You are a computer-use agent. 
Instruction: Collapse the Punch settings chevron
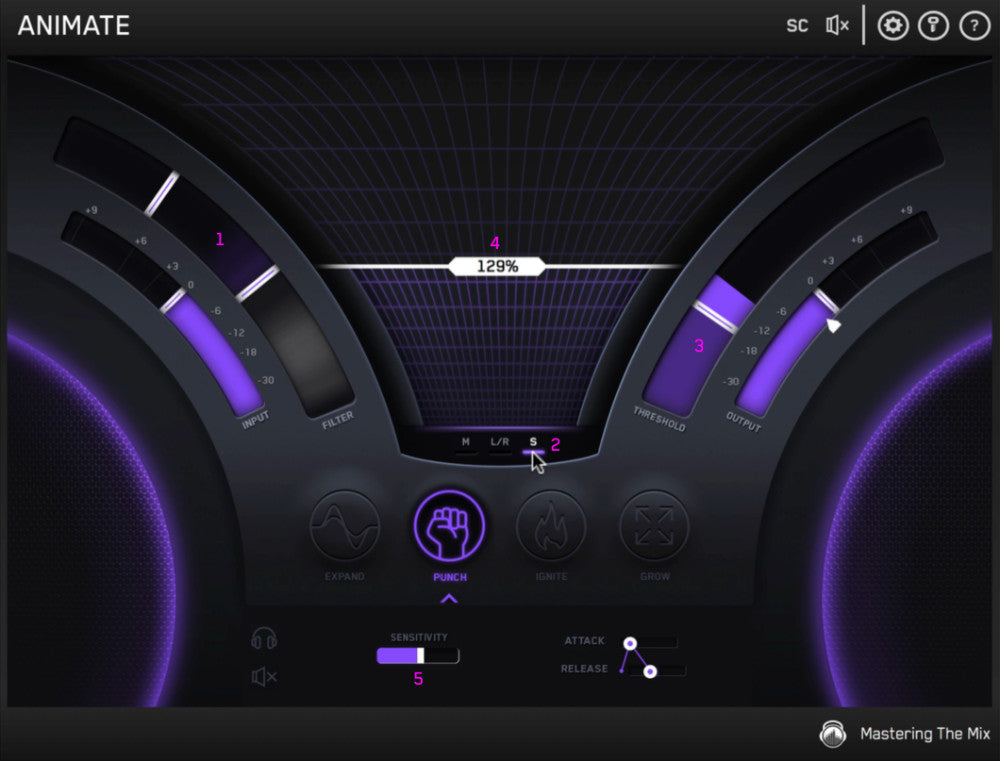449,598
